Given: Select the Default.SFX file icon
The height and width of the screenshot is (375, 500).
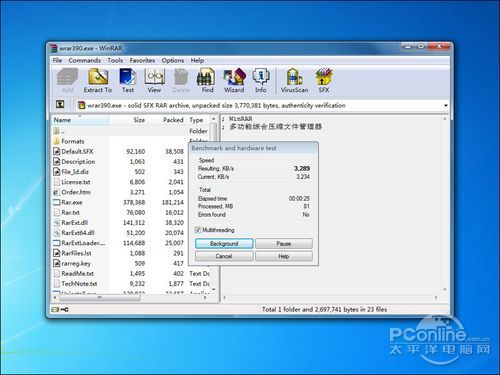Looking at the screenshot, I should tap(56, 151).
